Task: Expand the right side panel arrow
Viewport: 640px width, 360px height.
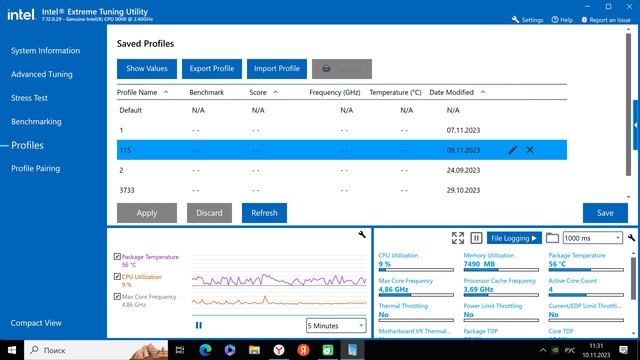Action: click(x=636, y=125)
